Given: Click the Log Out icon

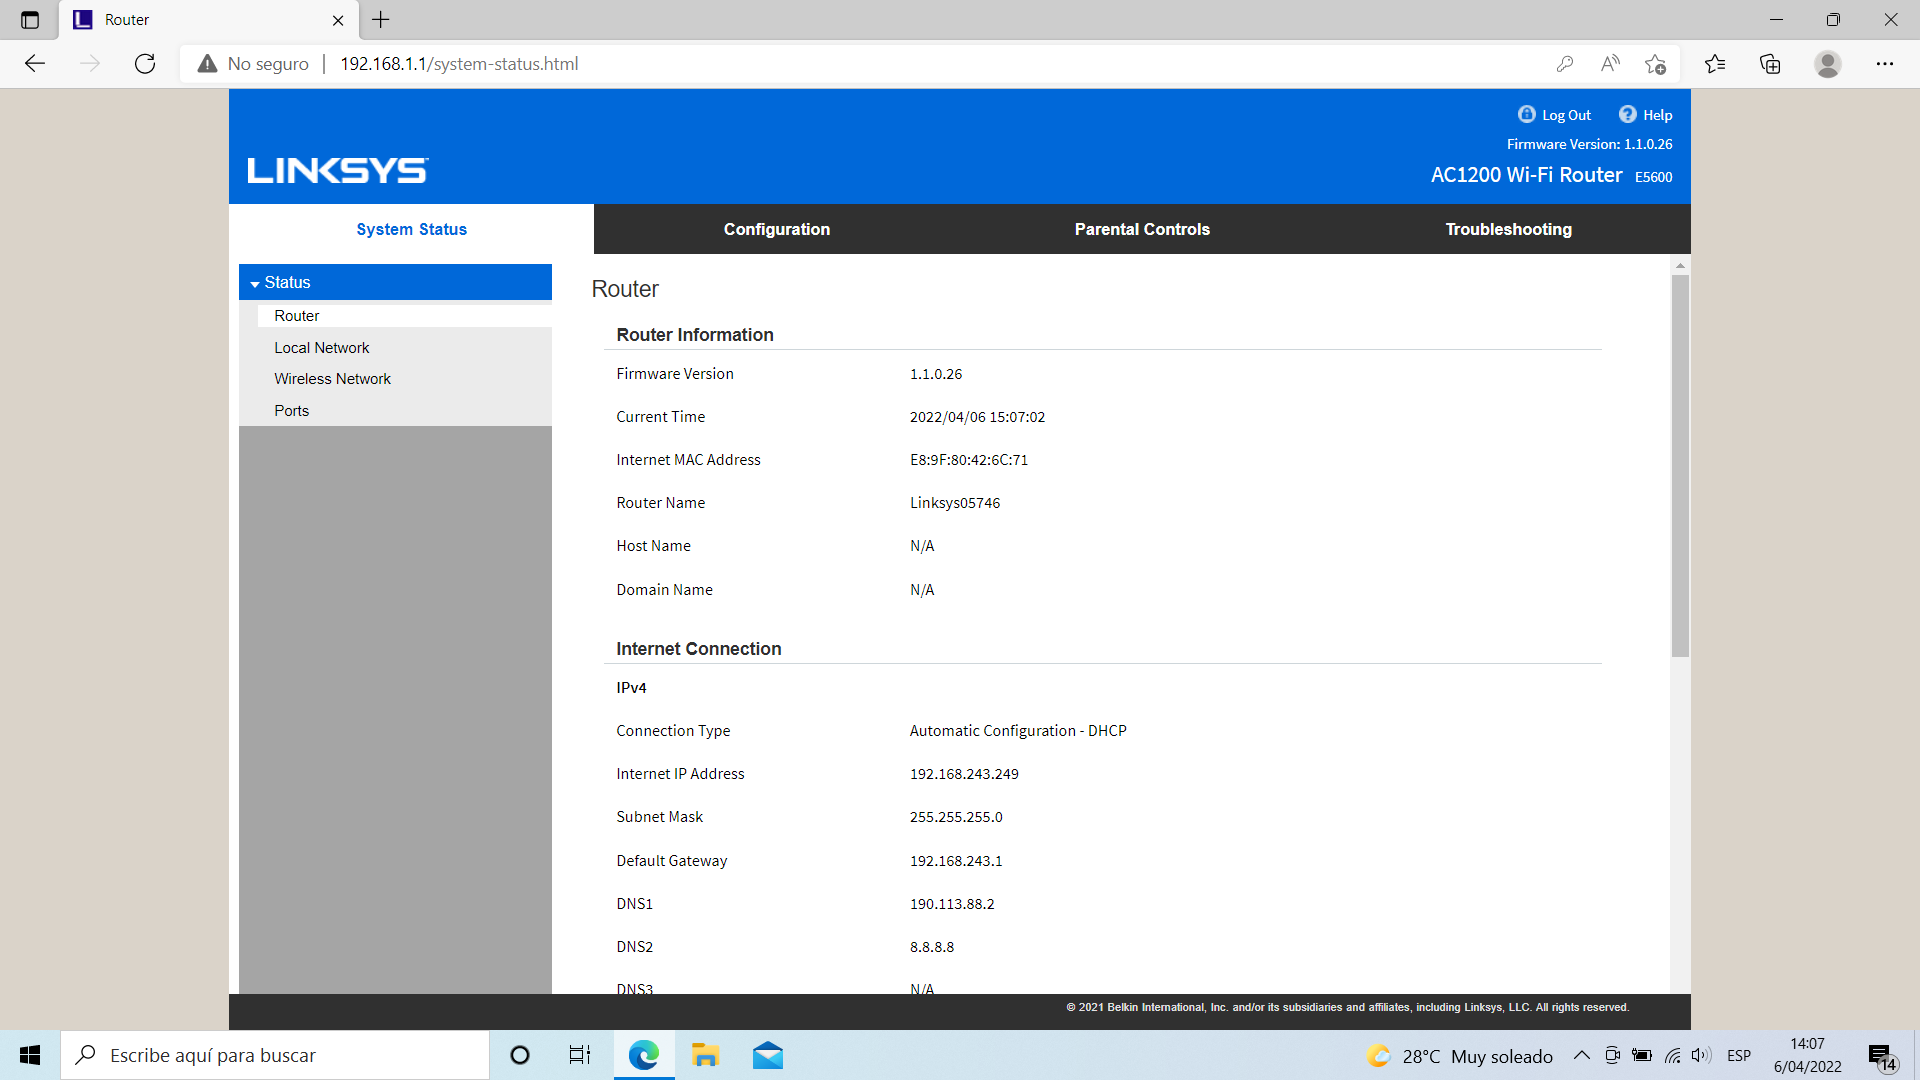Looking at the screenshot, I should (x=1526, y=114).
